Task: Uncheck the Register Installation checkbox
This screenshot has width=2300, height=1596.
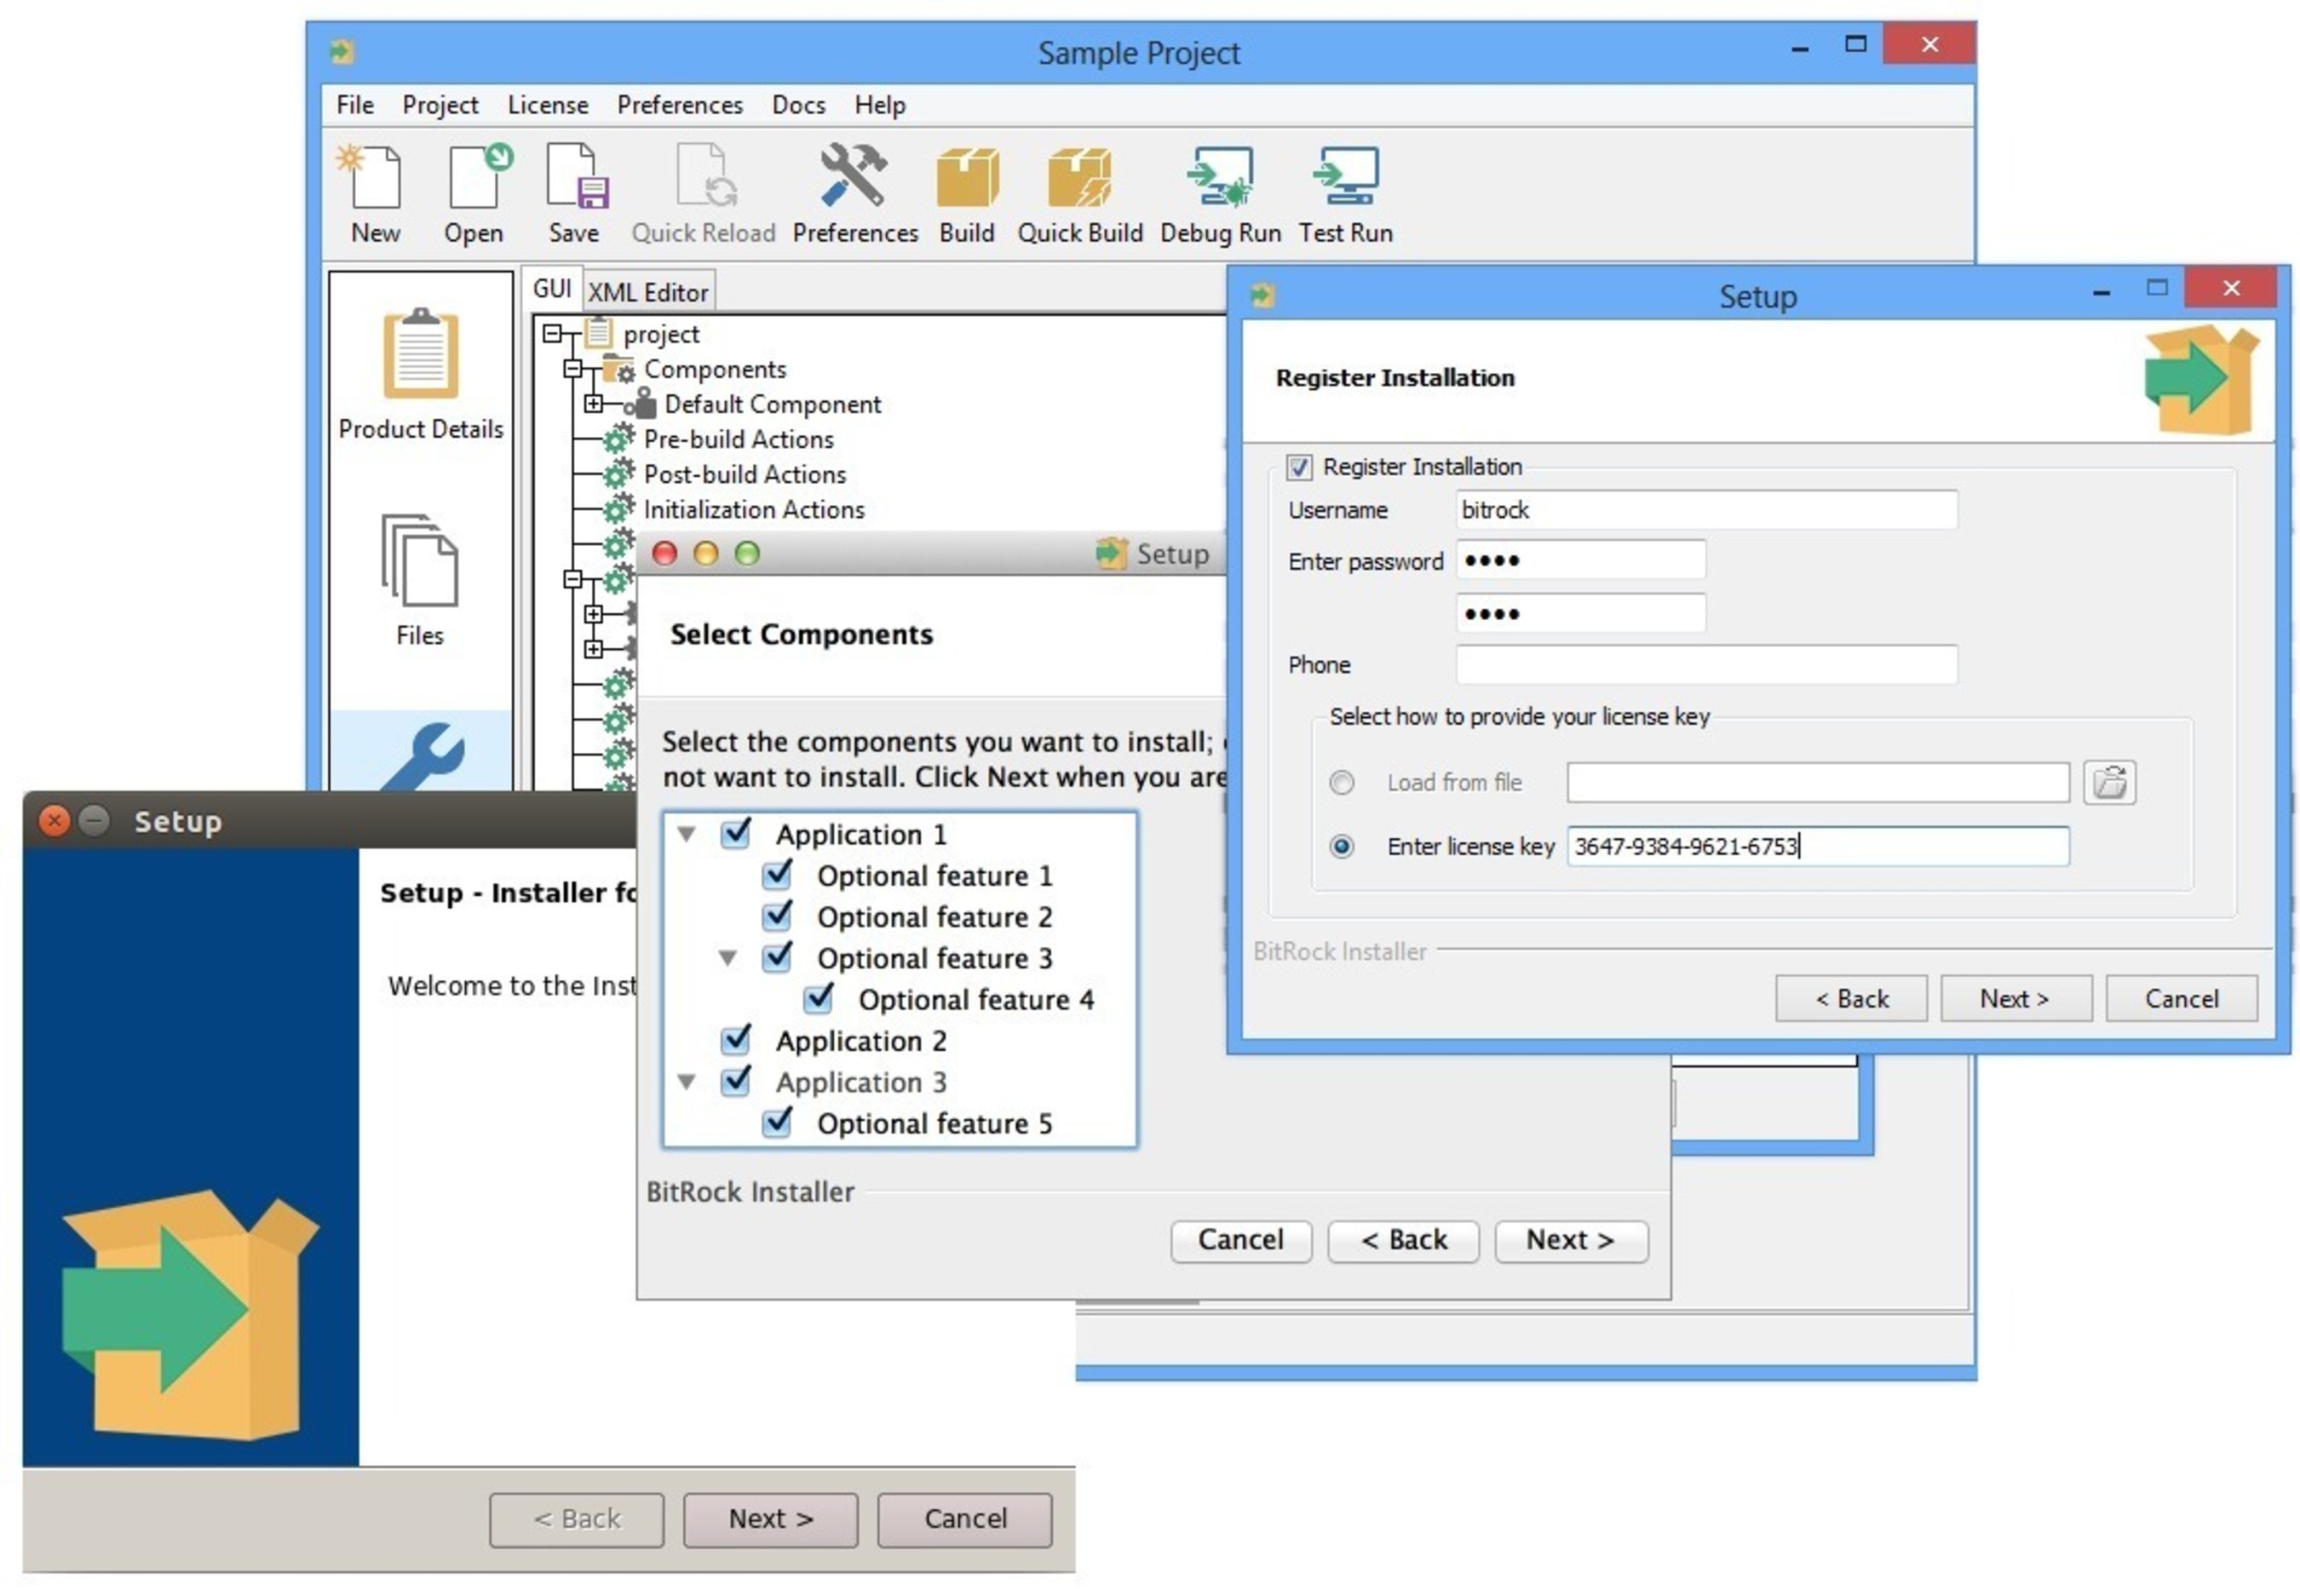Action: [1298, 467]
